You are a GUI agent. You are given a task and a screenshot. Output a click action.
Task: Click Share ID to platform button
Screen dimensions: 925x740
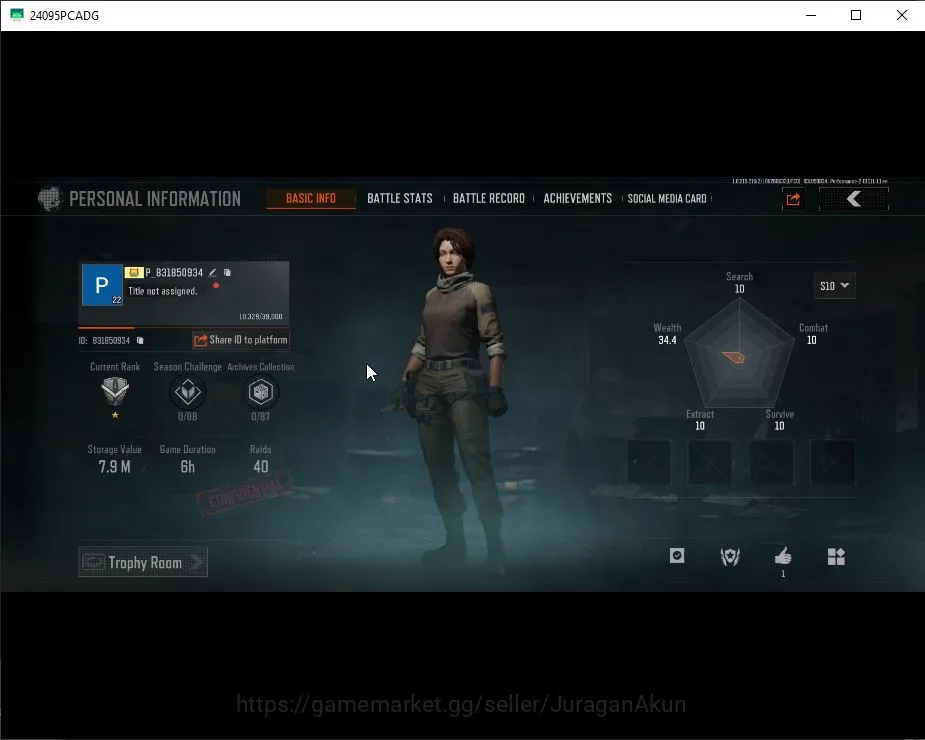click(x=241, y=340)
